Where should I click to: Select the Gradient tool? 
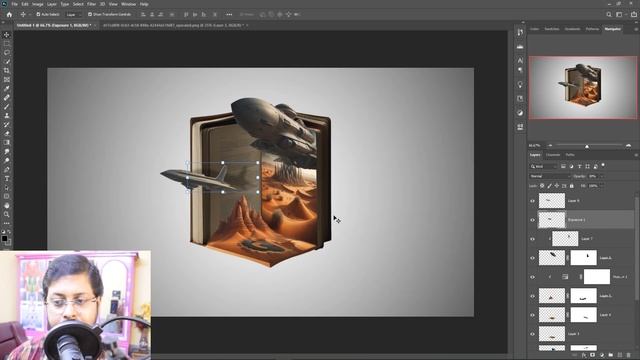7,142
